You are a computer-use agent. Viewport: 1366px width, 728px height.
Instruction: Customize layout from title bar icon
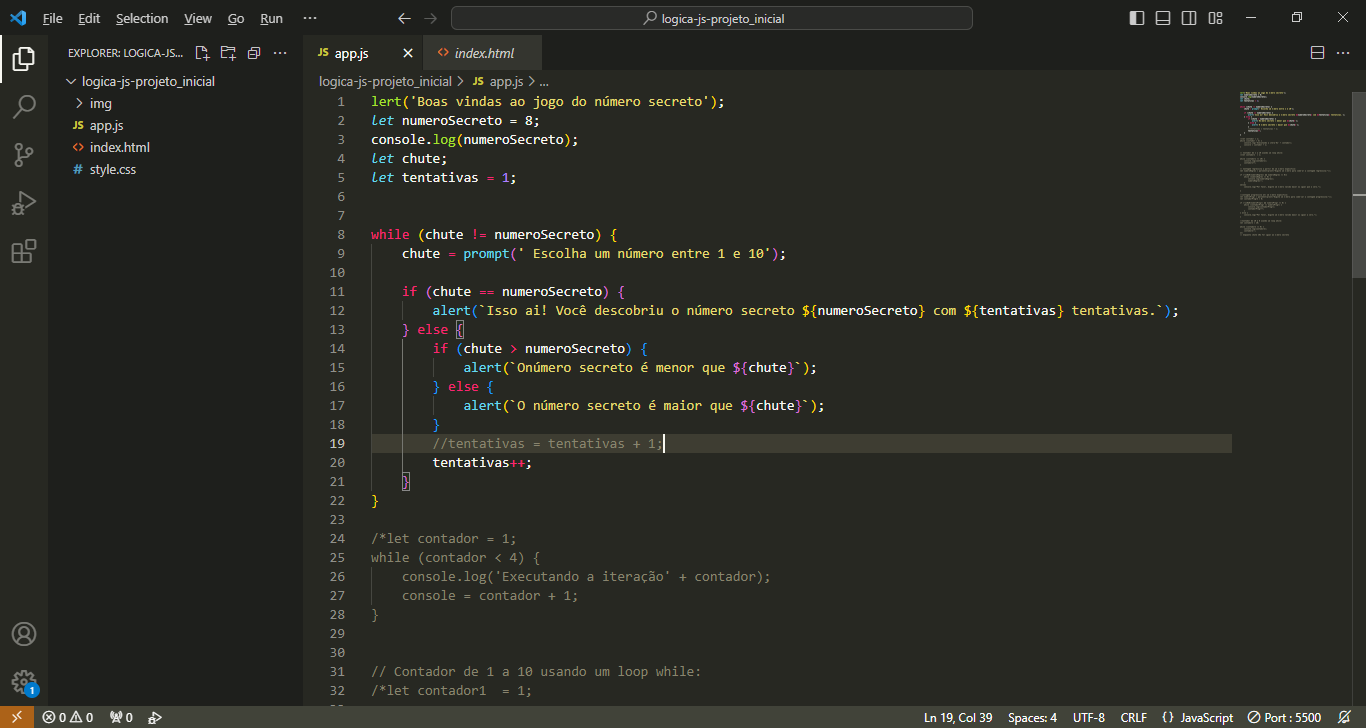pyautogui.click(x=1215, y=18)
